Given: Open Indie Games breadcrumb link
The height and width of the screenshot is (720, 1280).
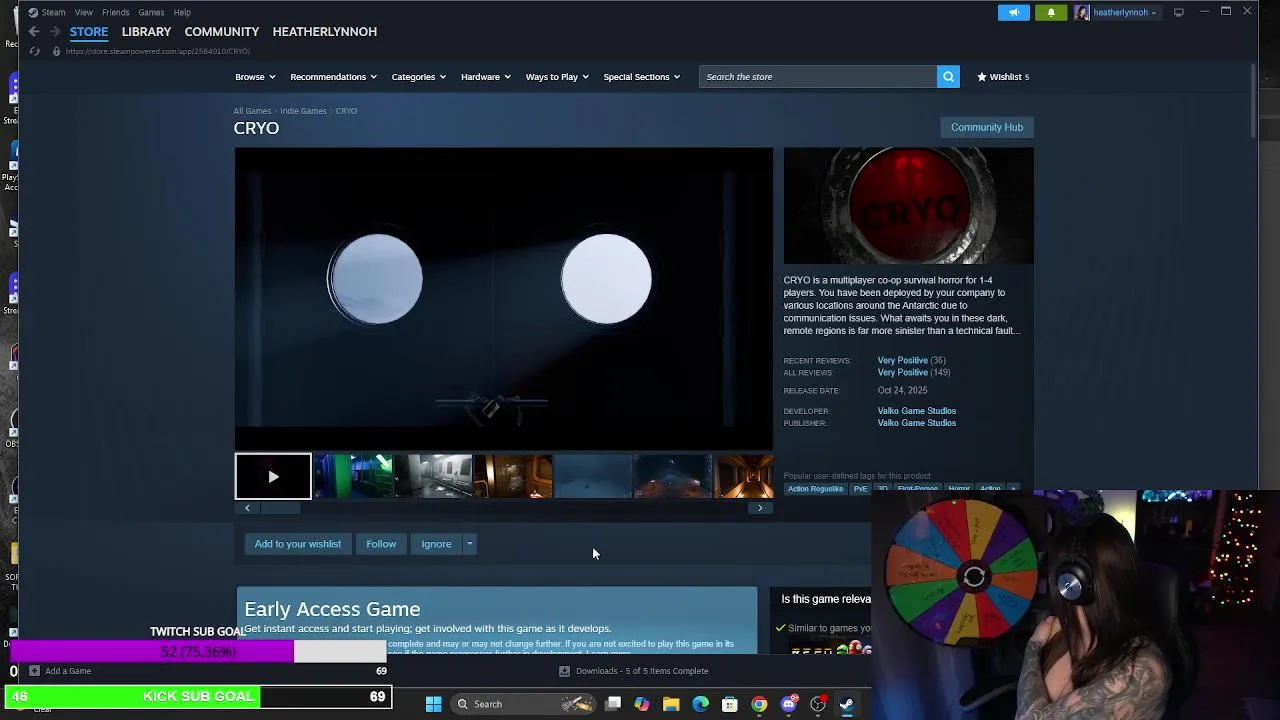Looking at the screenshot, I should 303,111.
